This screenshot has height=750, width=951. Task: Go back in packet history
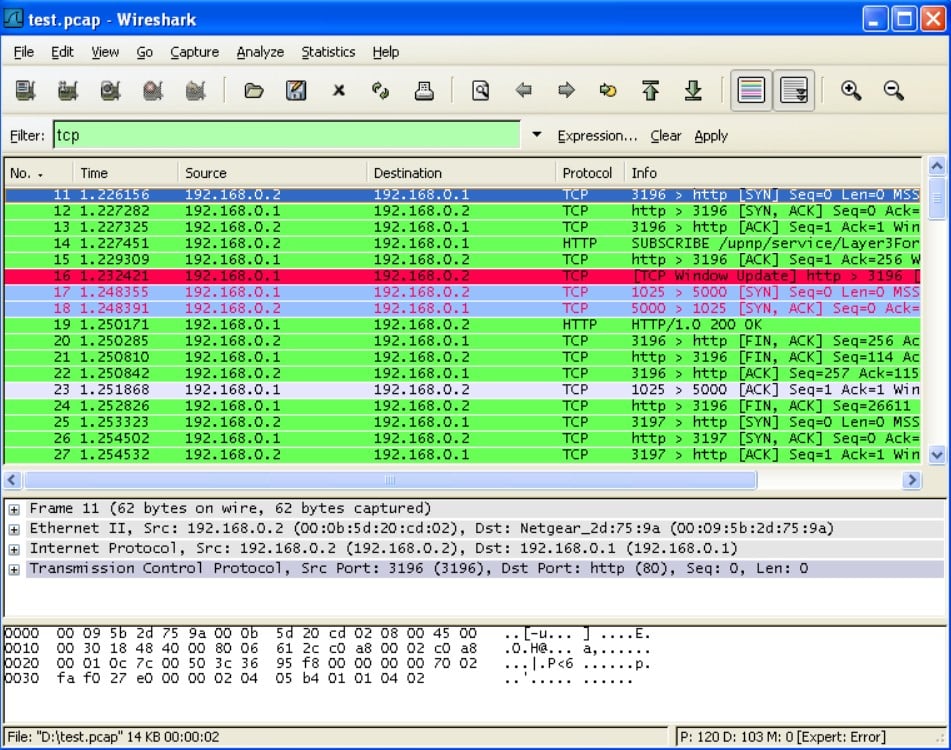[x=523, y=91]
